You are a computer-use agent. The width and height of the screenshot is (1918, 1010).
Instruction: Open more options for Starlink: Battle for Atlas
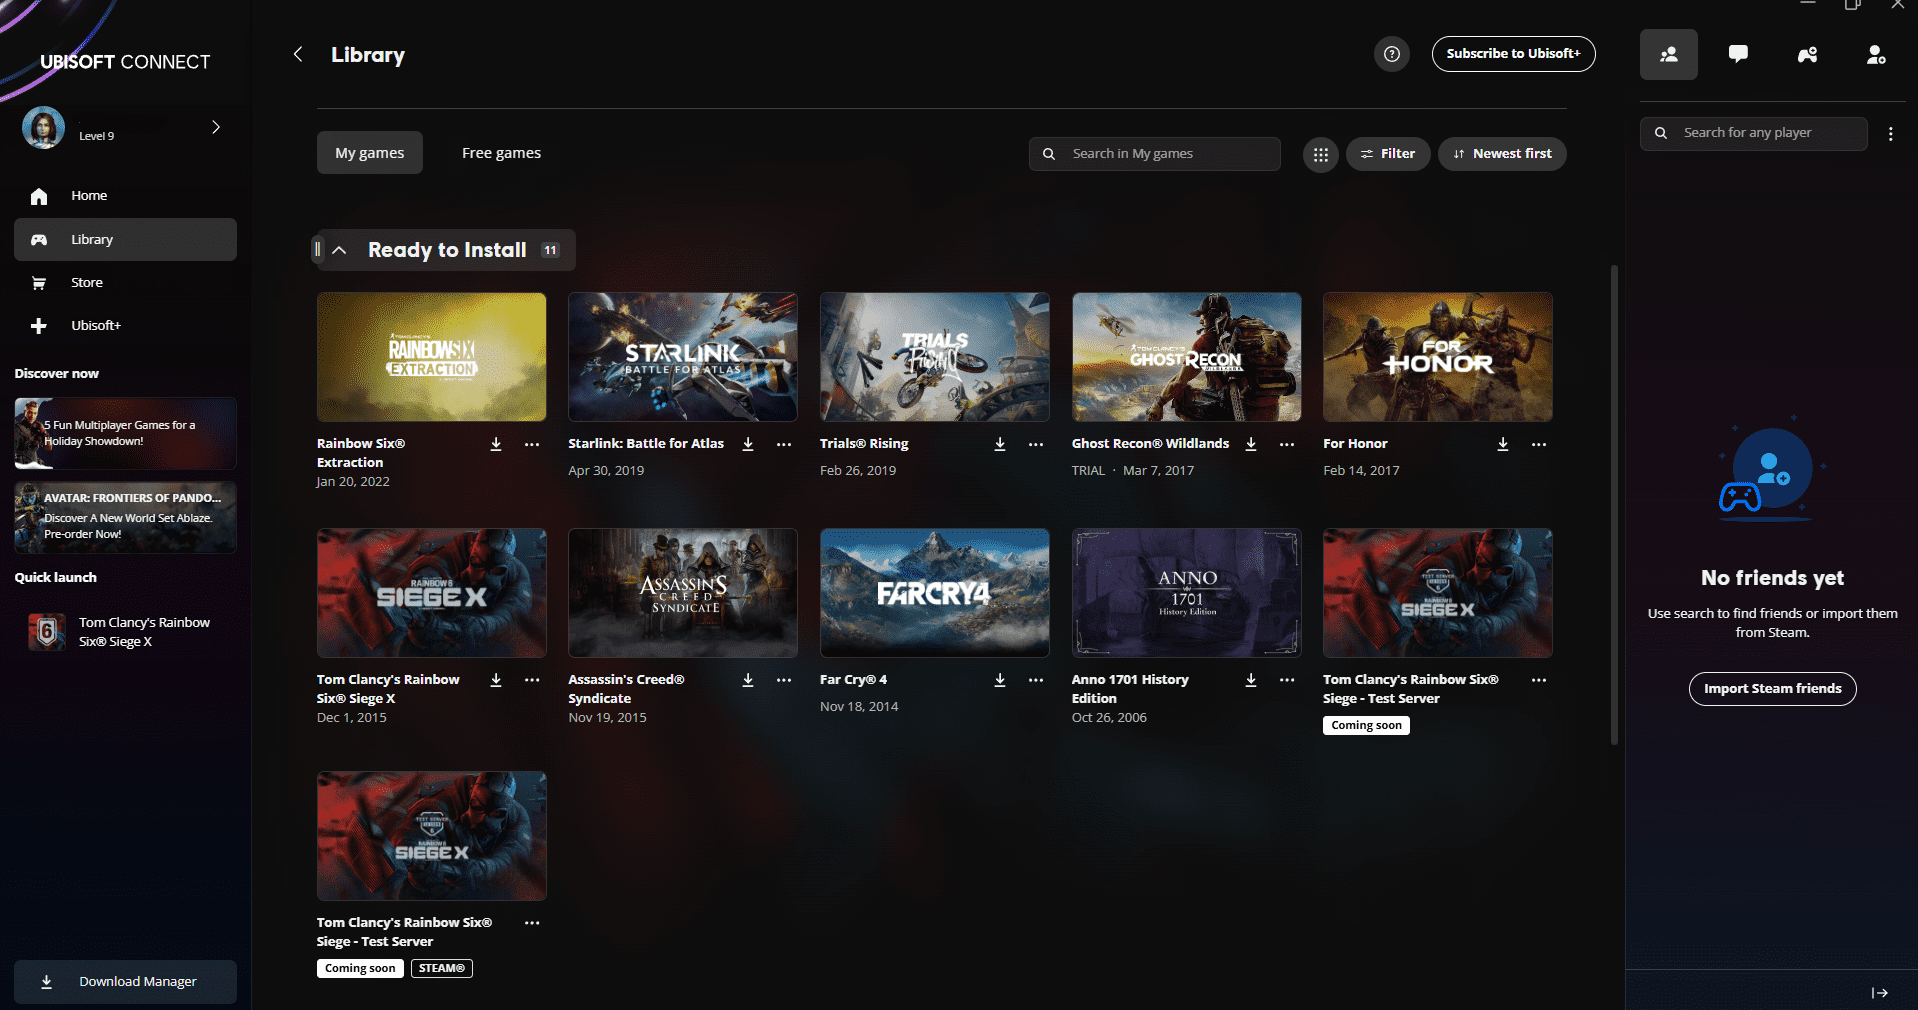pyautogui.click(x=784, y=444)
